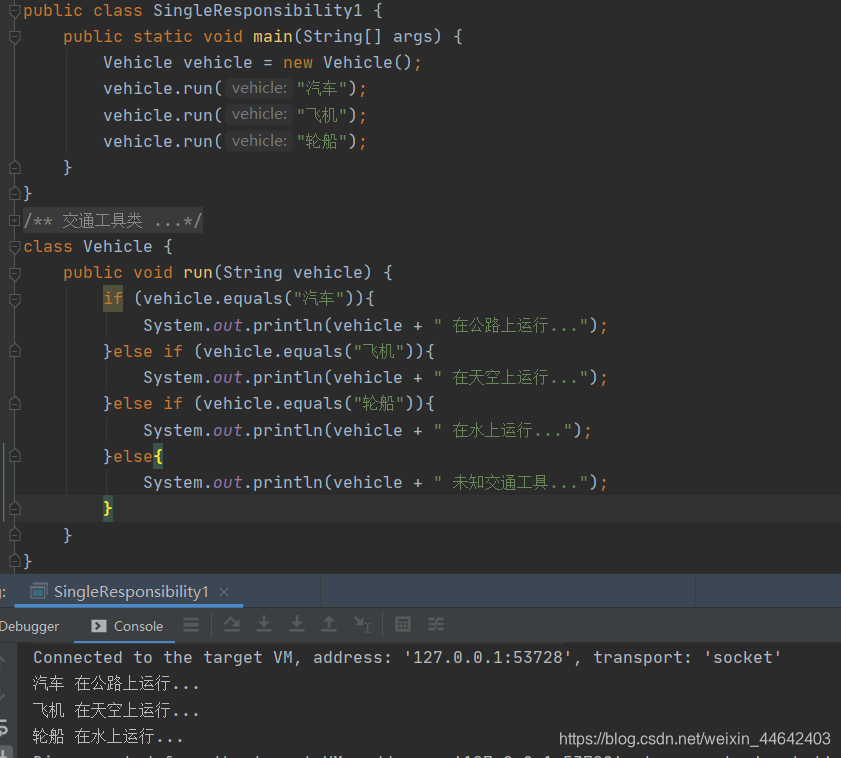The width and height of the screenshot is (841, 758).
Task: Click the 'Connected to the target VM' console line
Action: [407, 658]
